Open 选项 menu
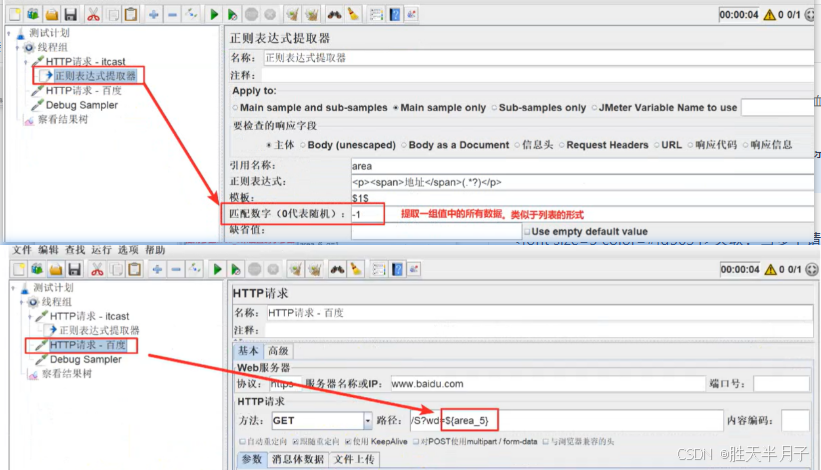Viewport: 821px width, 470px height. 128,250
